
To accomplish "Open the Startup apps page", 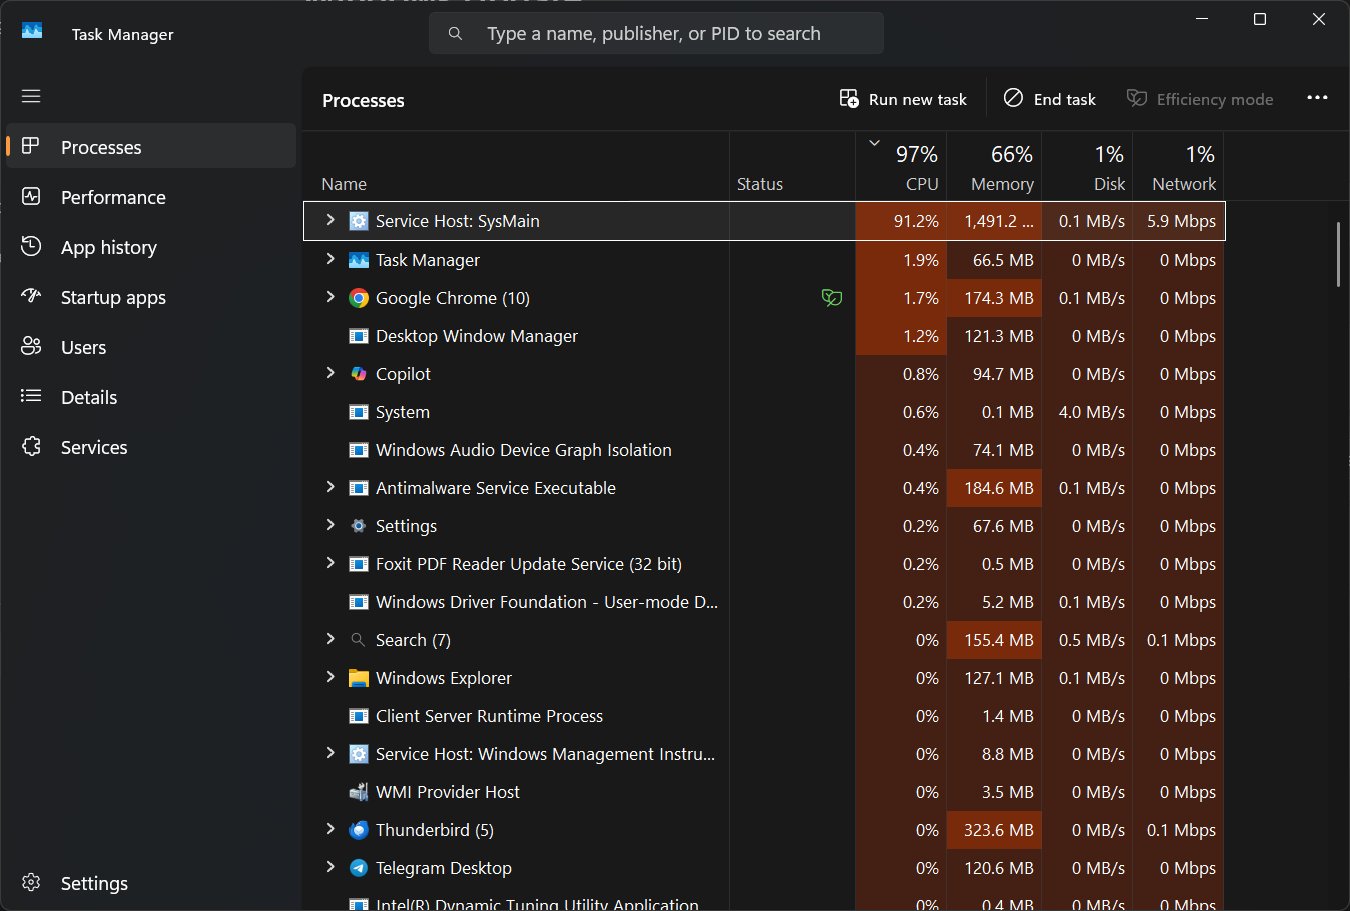I will tap(113, 297).
